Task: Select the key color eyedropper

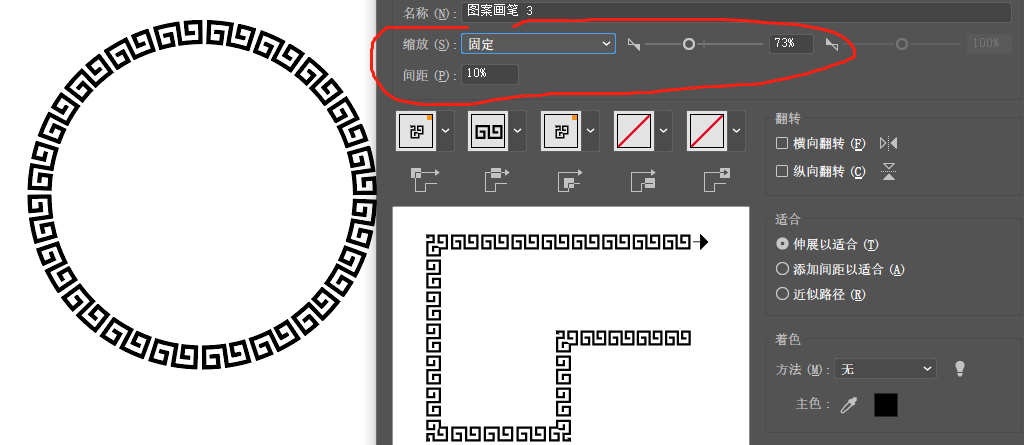Action: (x=848, y=405)
